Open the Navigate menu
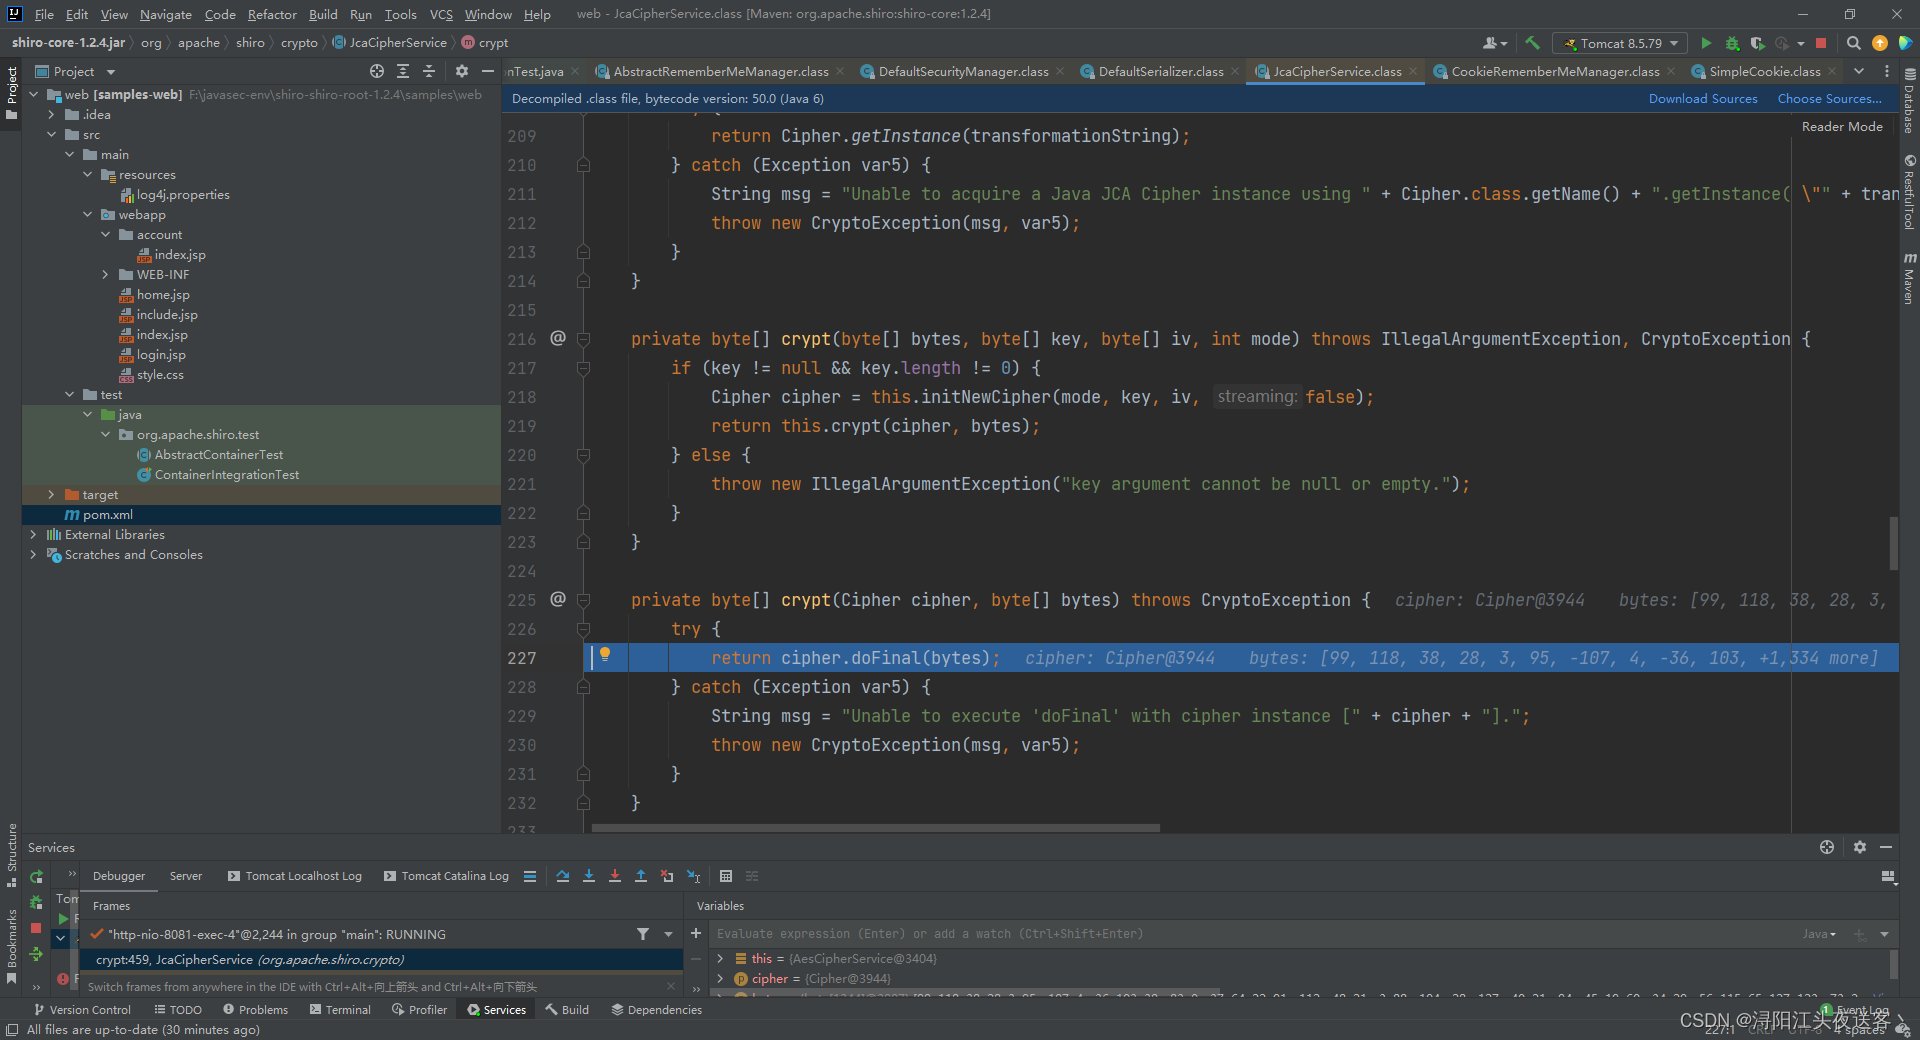 [165, 14]
